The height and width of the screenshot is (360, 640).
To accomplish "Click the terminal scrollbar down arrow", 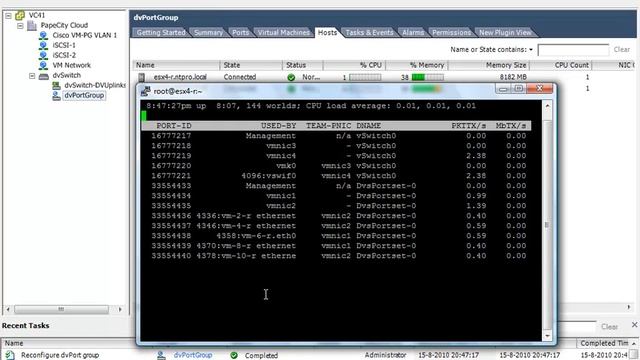I will [x=547, y=336].
